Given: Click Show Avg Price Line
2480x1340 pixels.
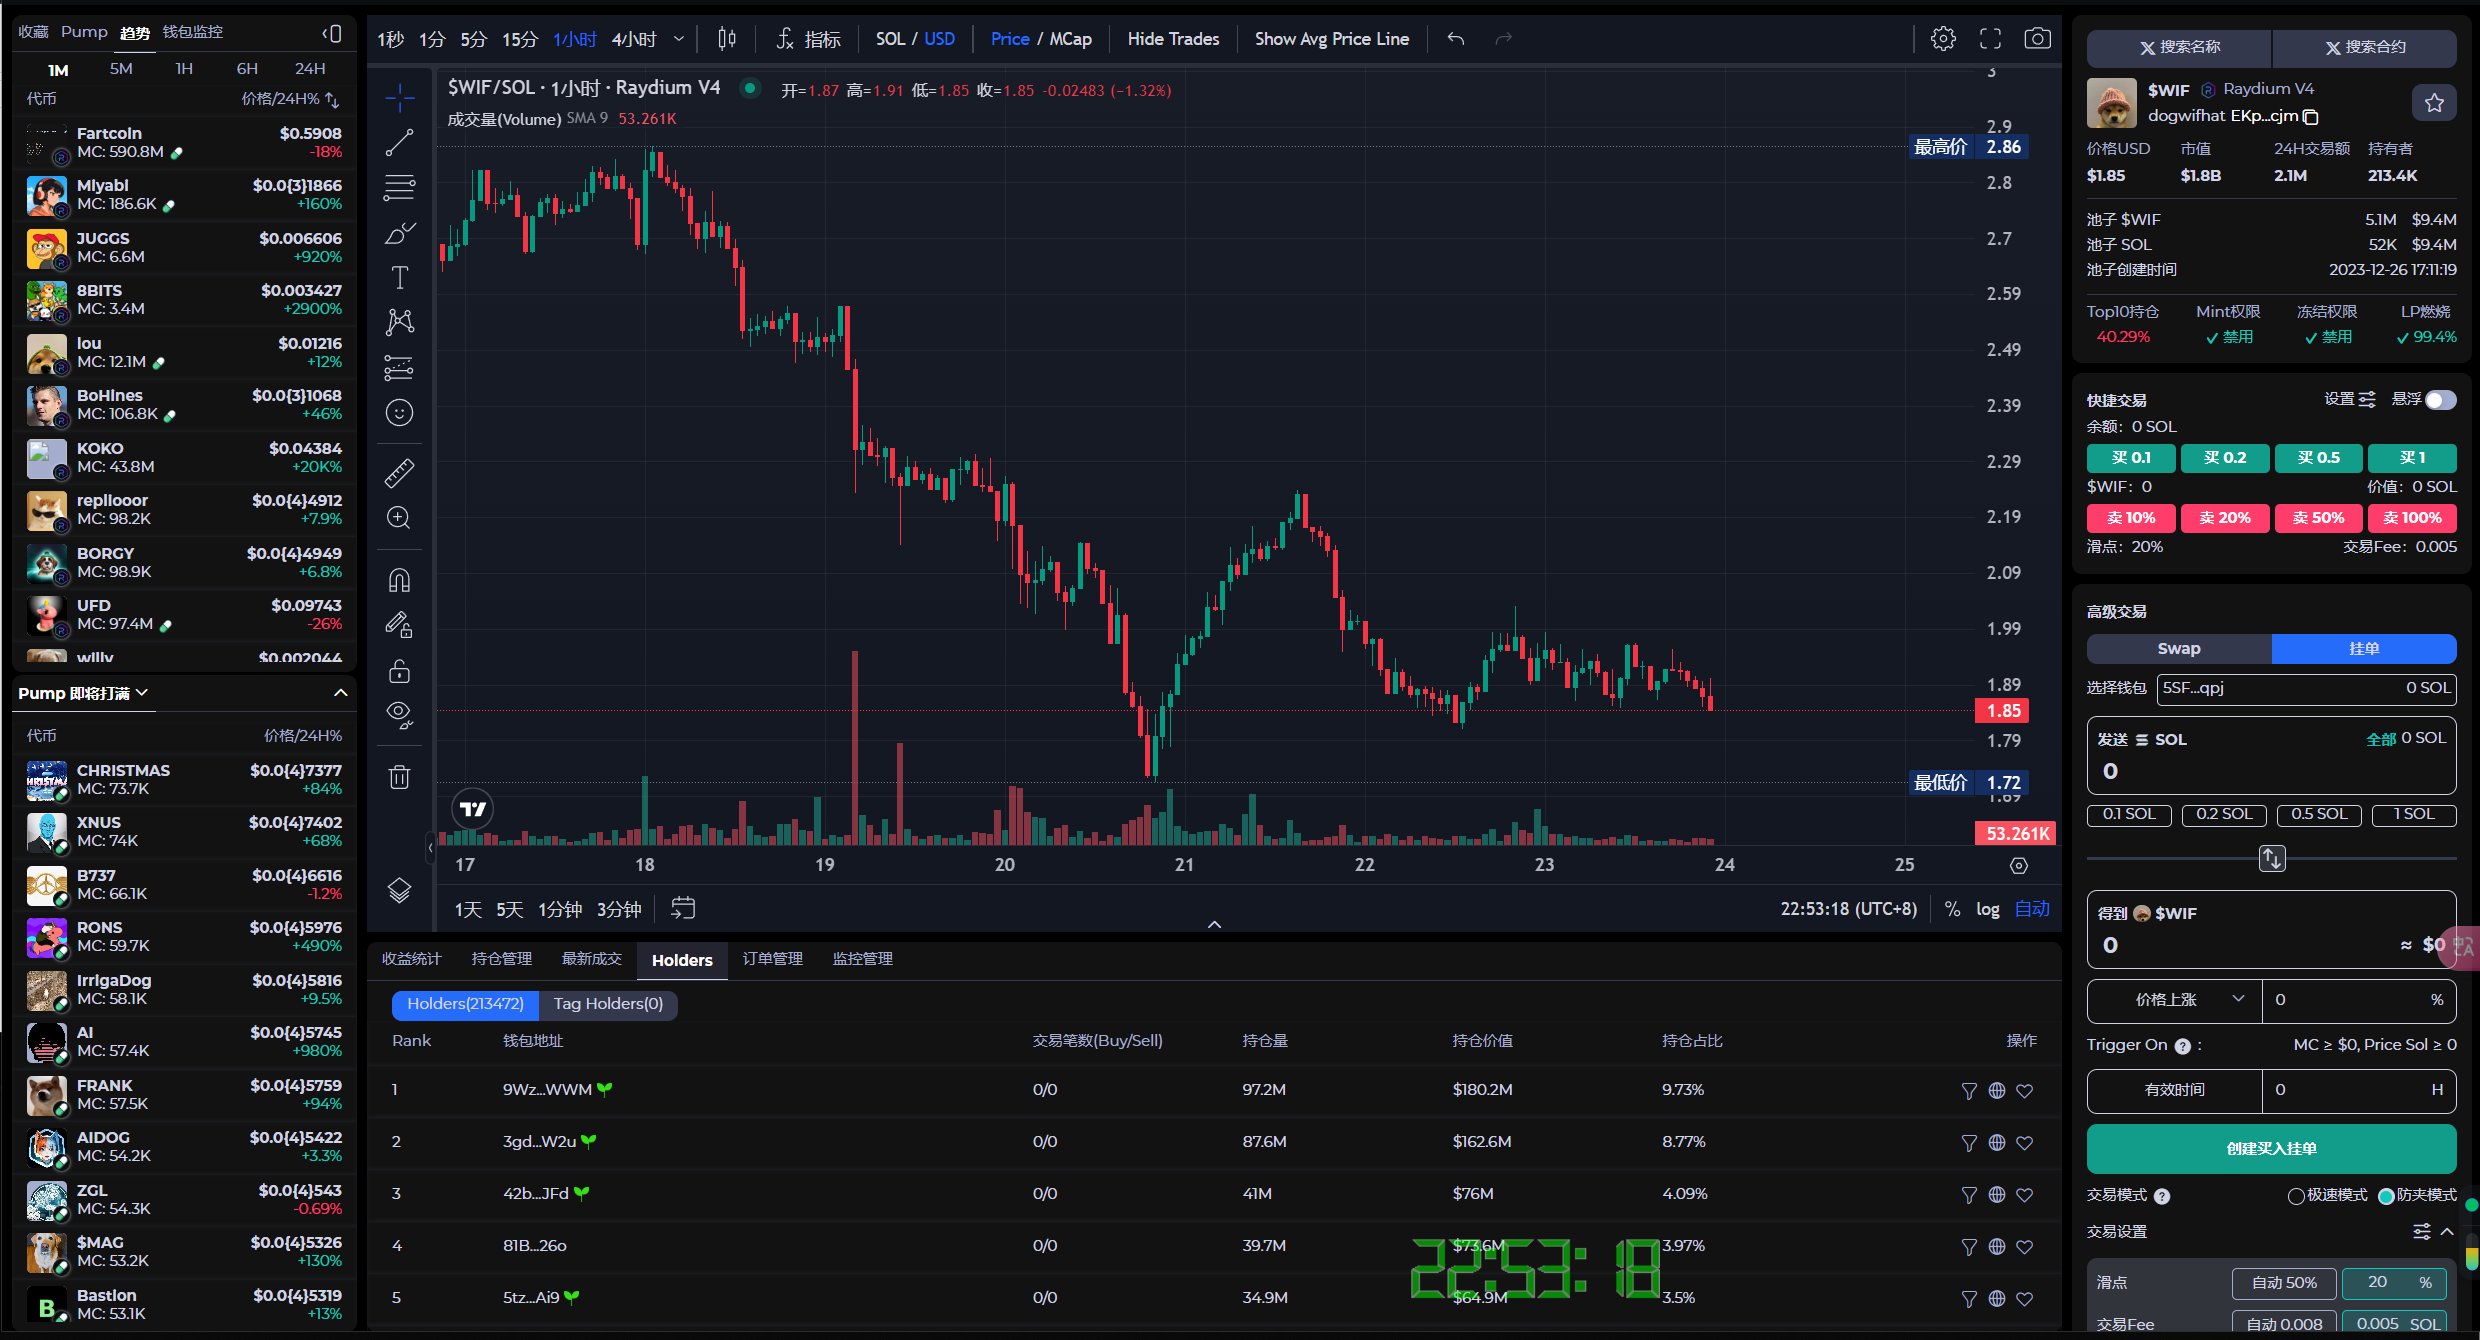Looking at the screenshot, I should click(1331, 39).
